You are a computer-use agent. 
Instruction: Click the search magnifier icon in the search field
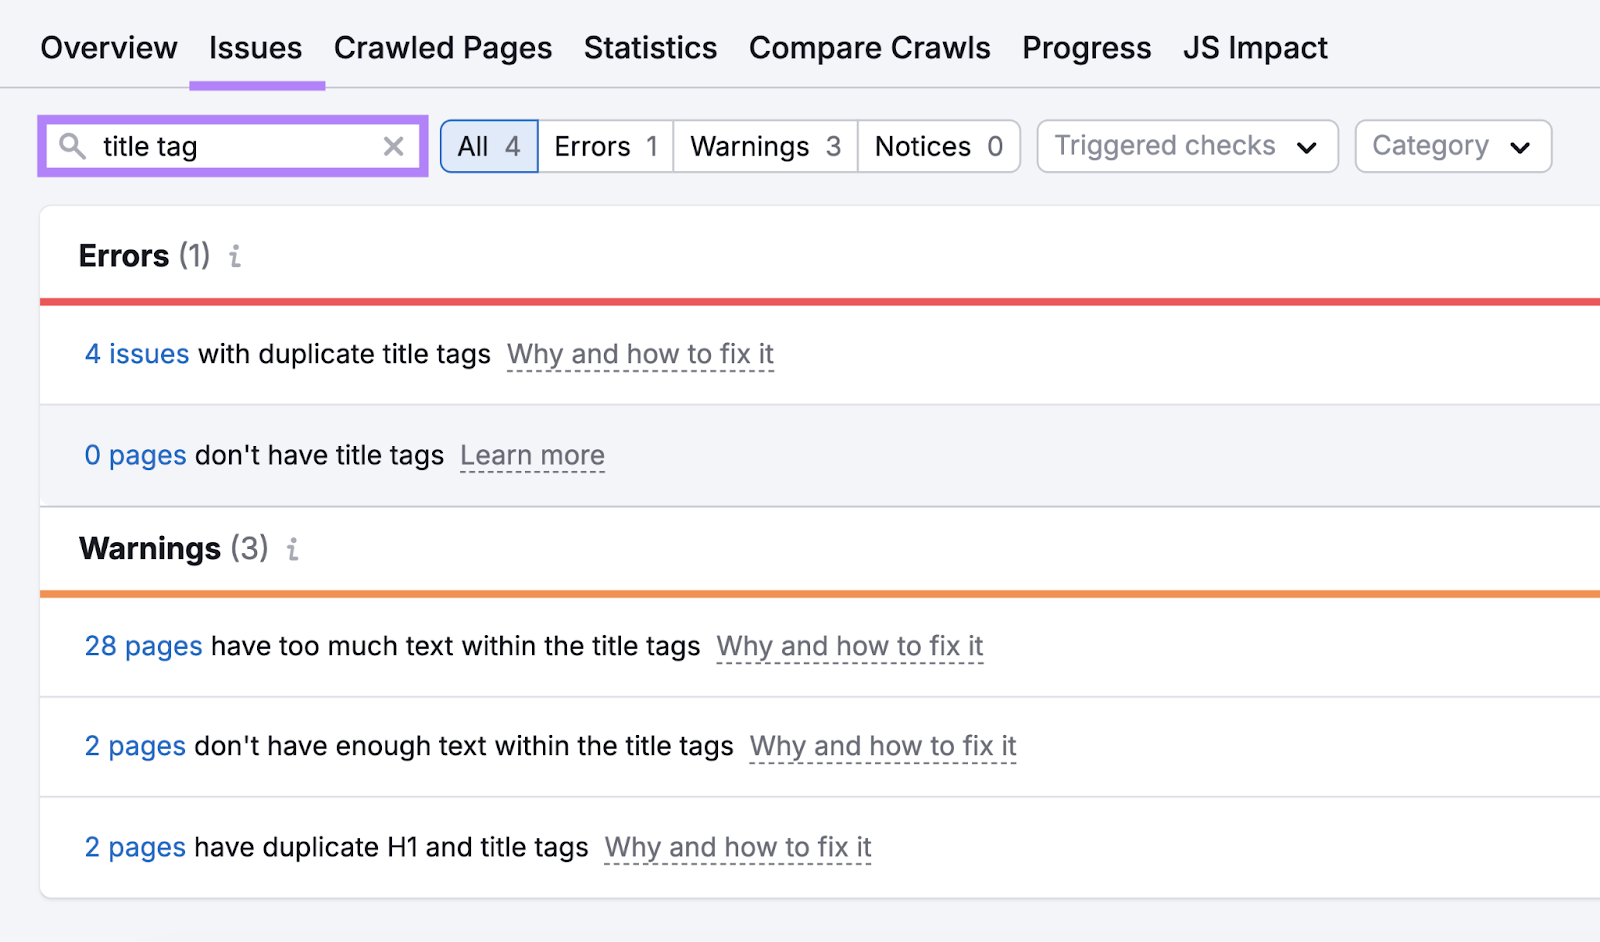tap(71, 146)
